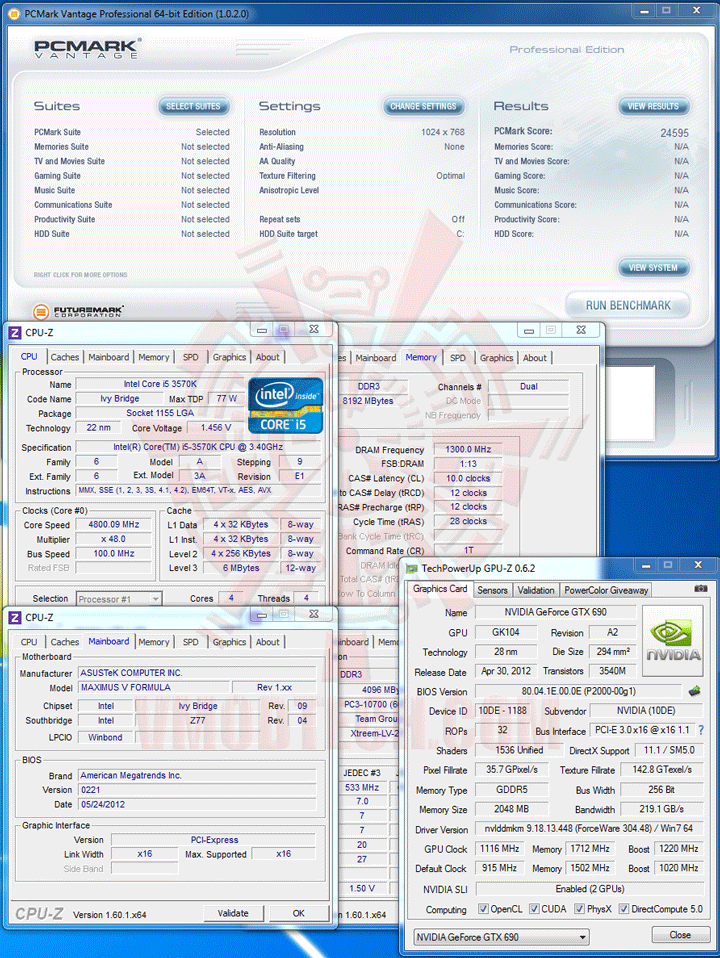Click the NVIDIA logo in GPU-Z
Viewport: 720px width, 958px height.
pyautogui.click(x=673, y=640)
